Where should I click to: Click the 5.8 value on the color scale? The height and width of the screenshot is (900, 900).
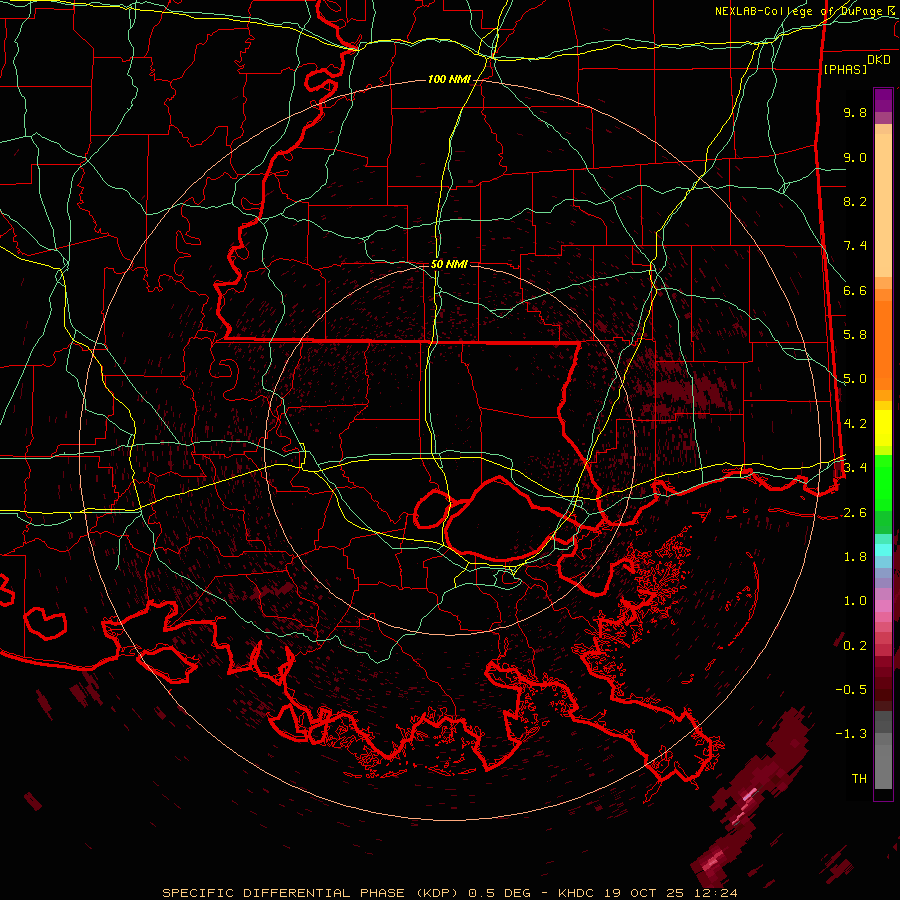point(855,335)
